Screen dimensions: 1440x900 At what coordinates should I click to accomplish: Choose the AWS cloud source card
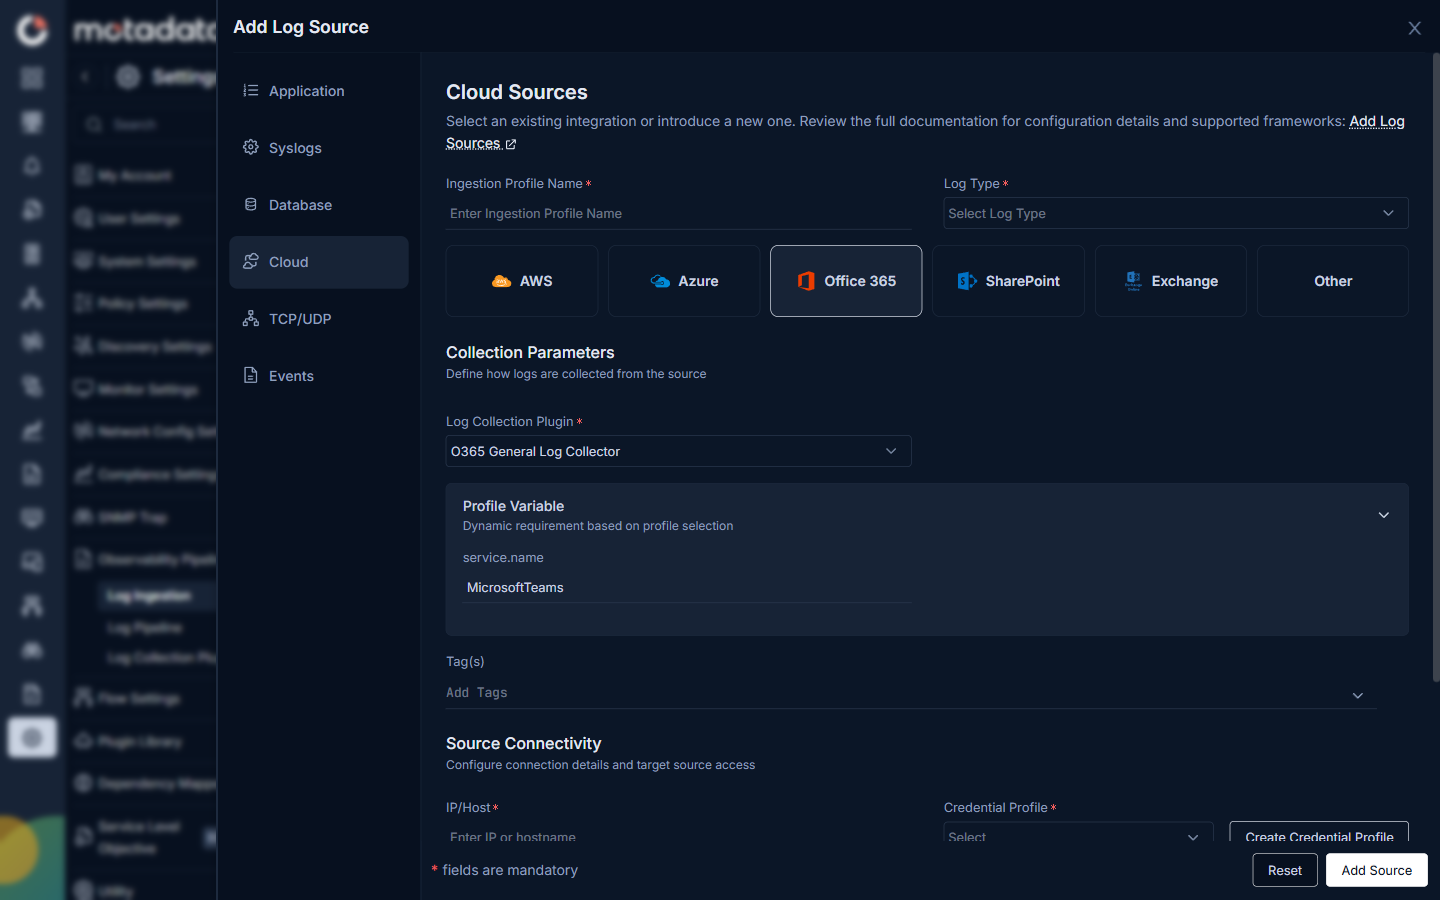pyautogui.click(x=522, y=281)
